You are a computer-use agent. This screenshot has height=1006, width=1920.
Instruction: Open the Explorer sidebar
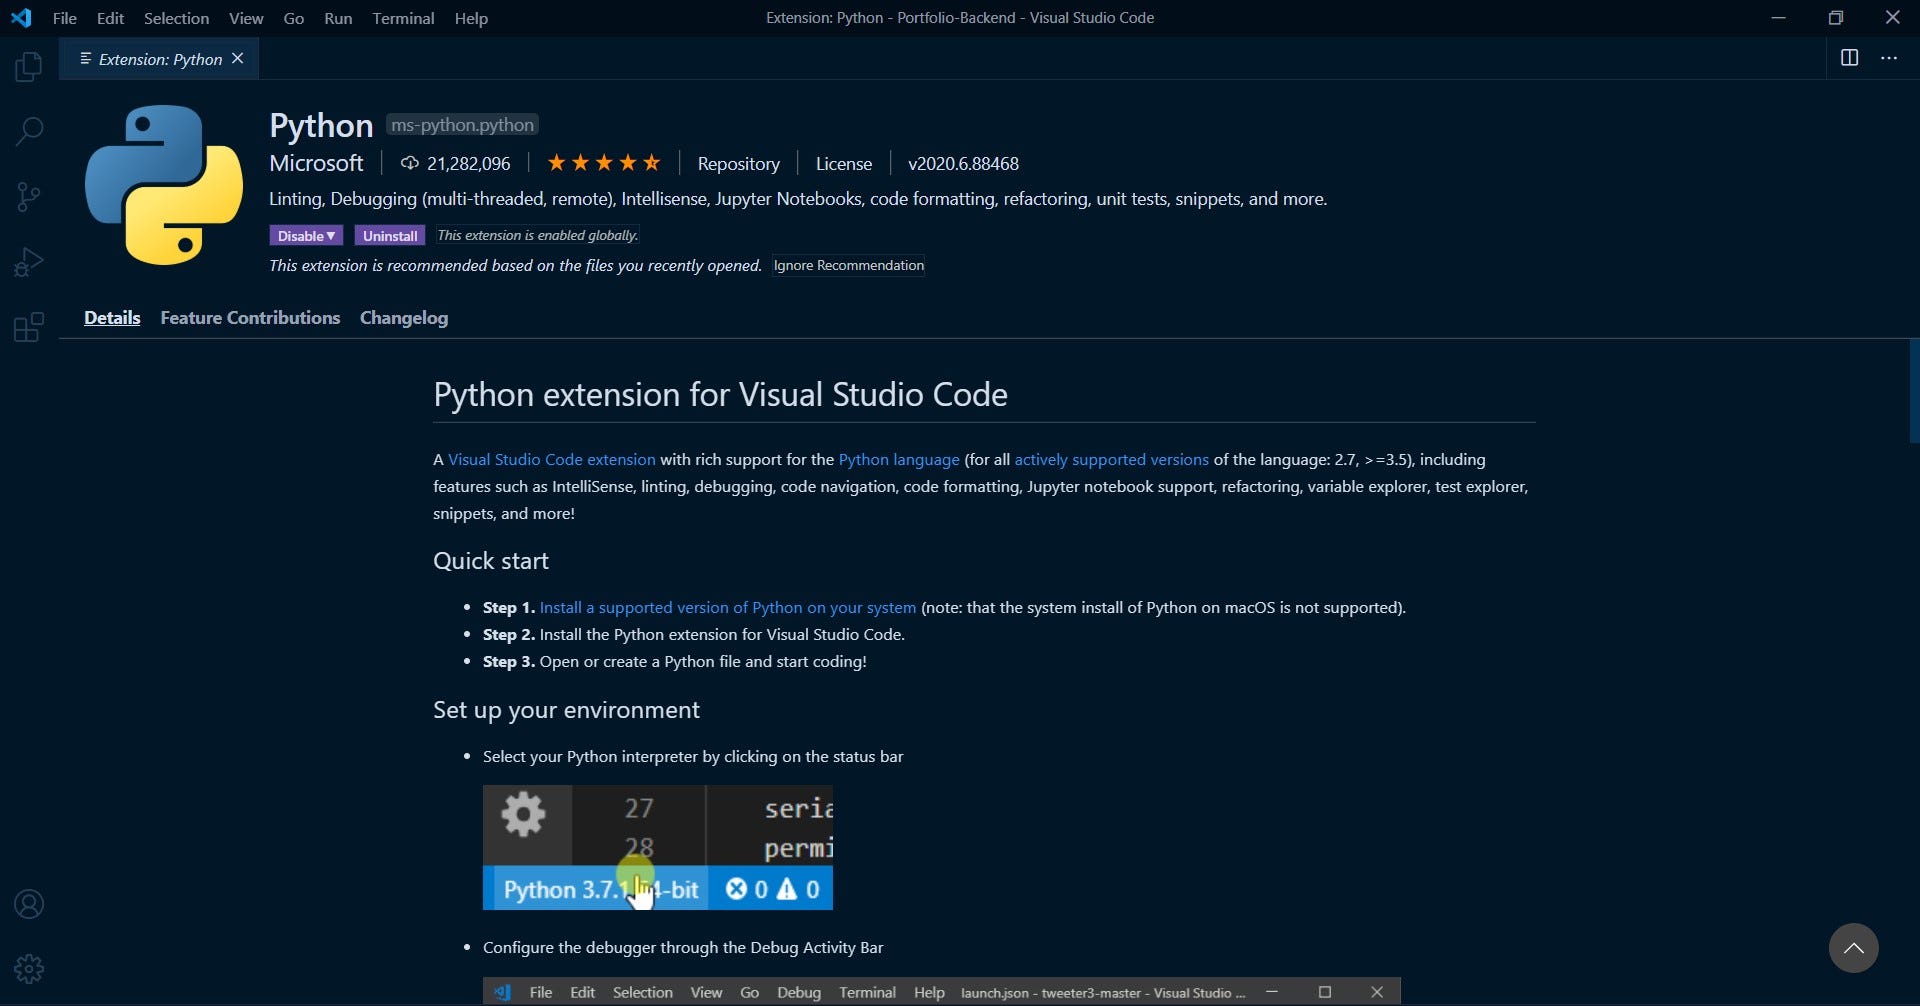[28, 66]
